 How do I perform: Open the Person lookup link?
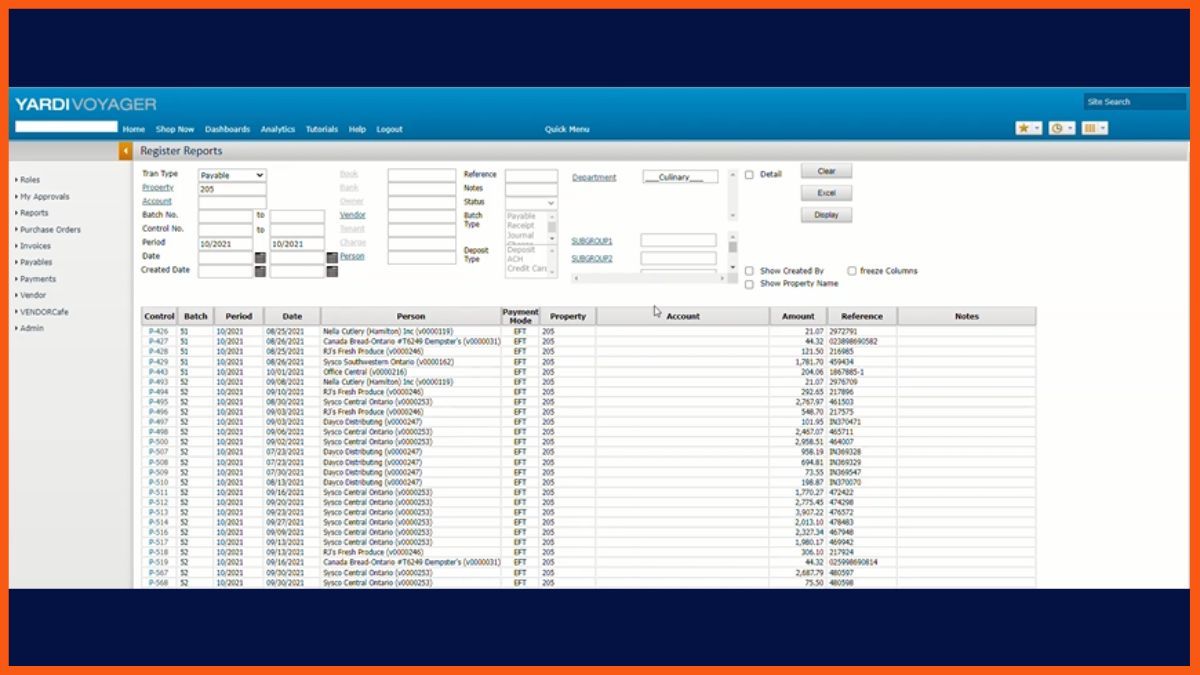(x=352, y=256)
